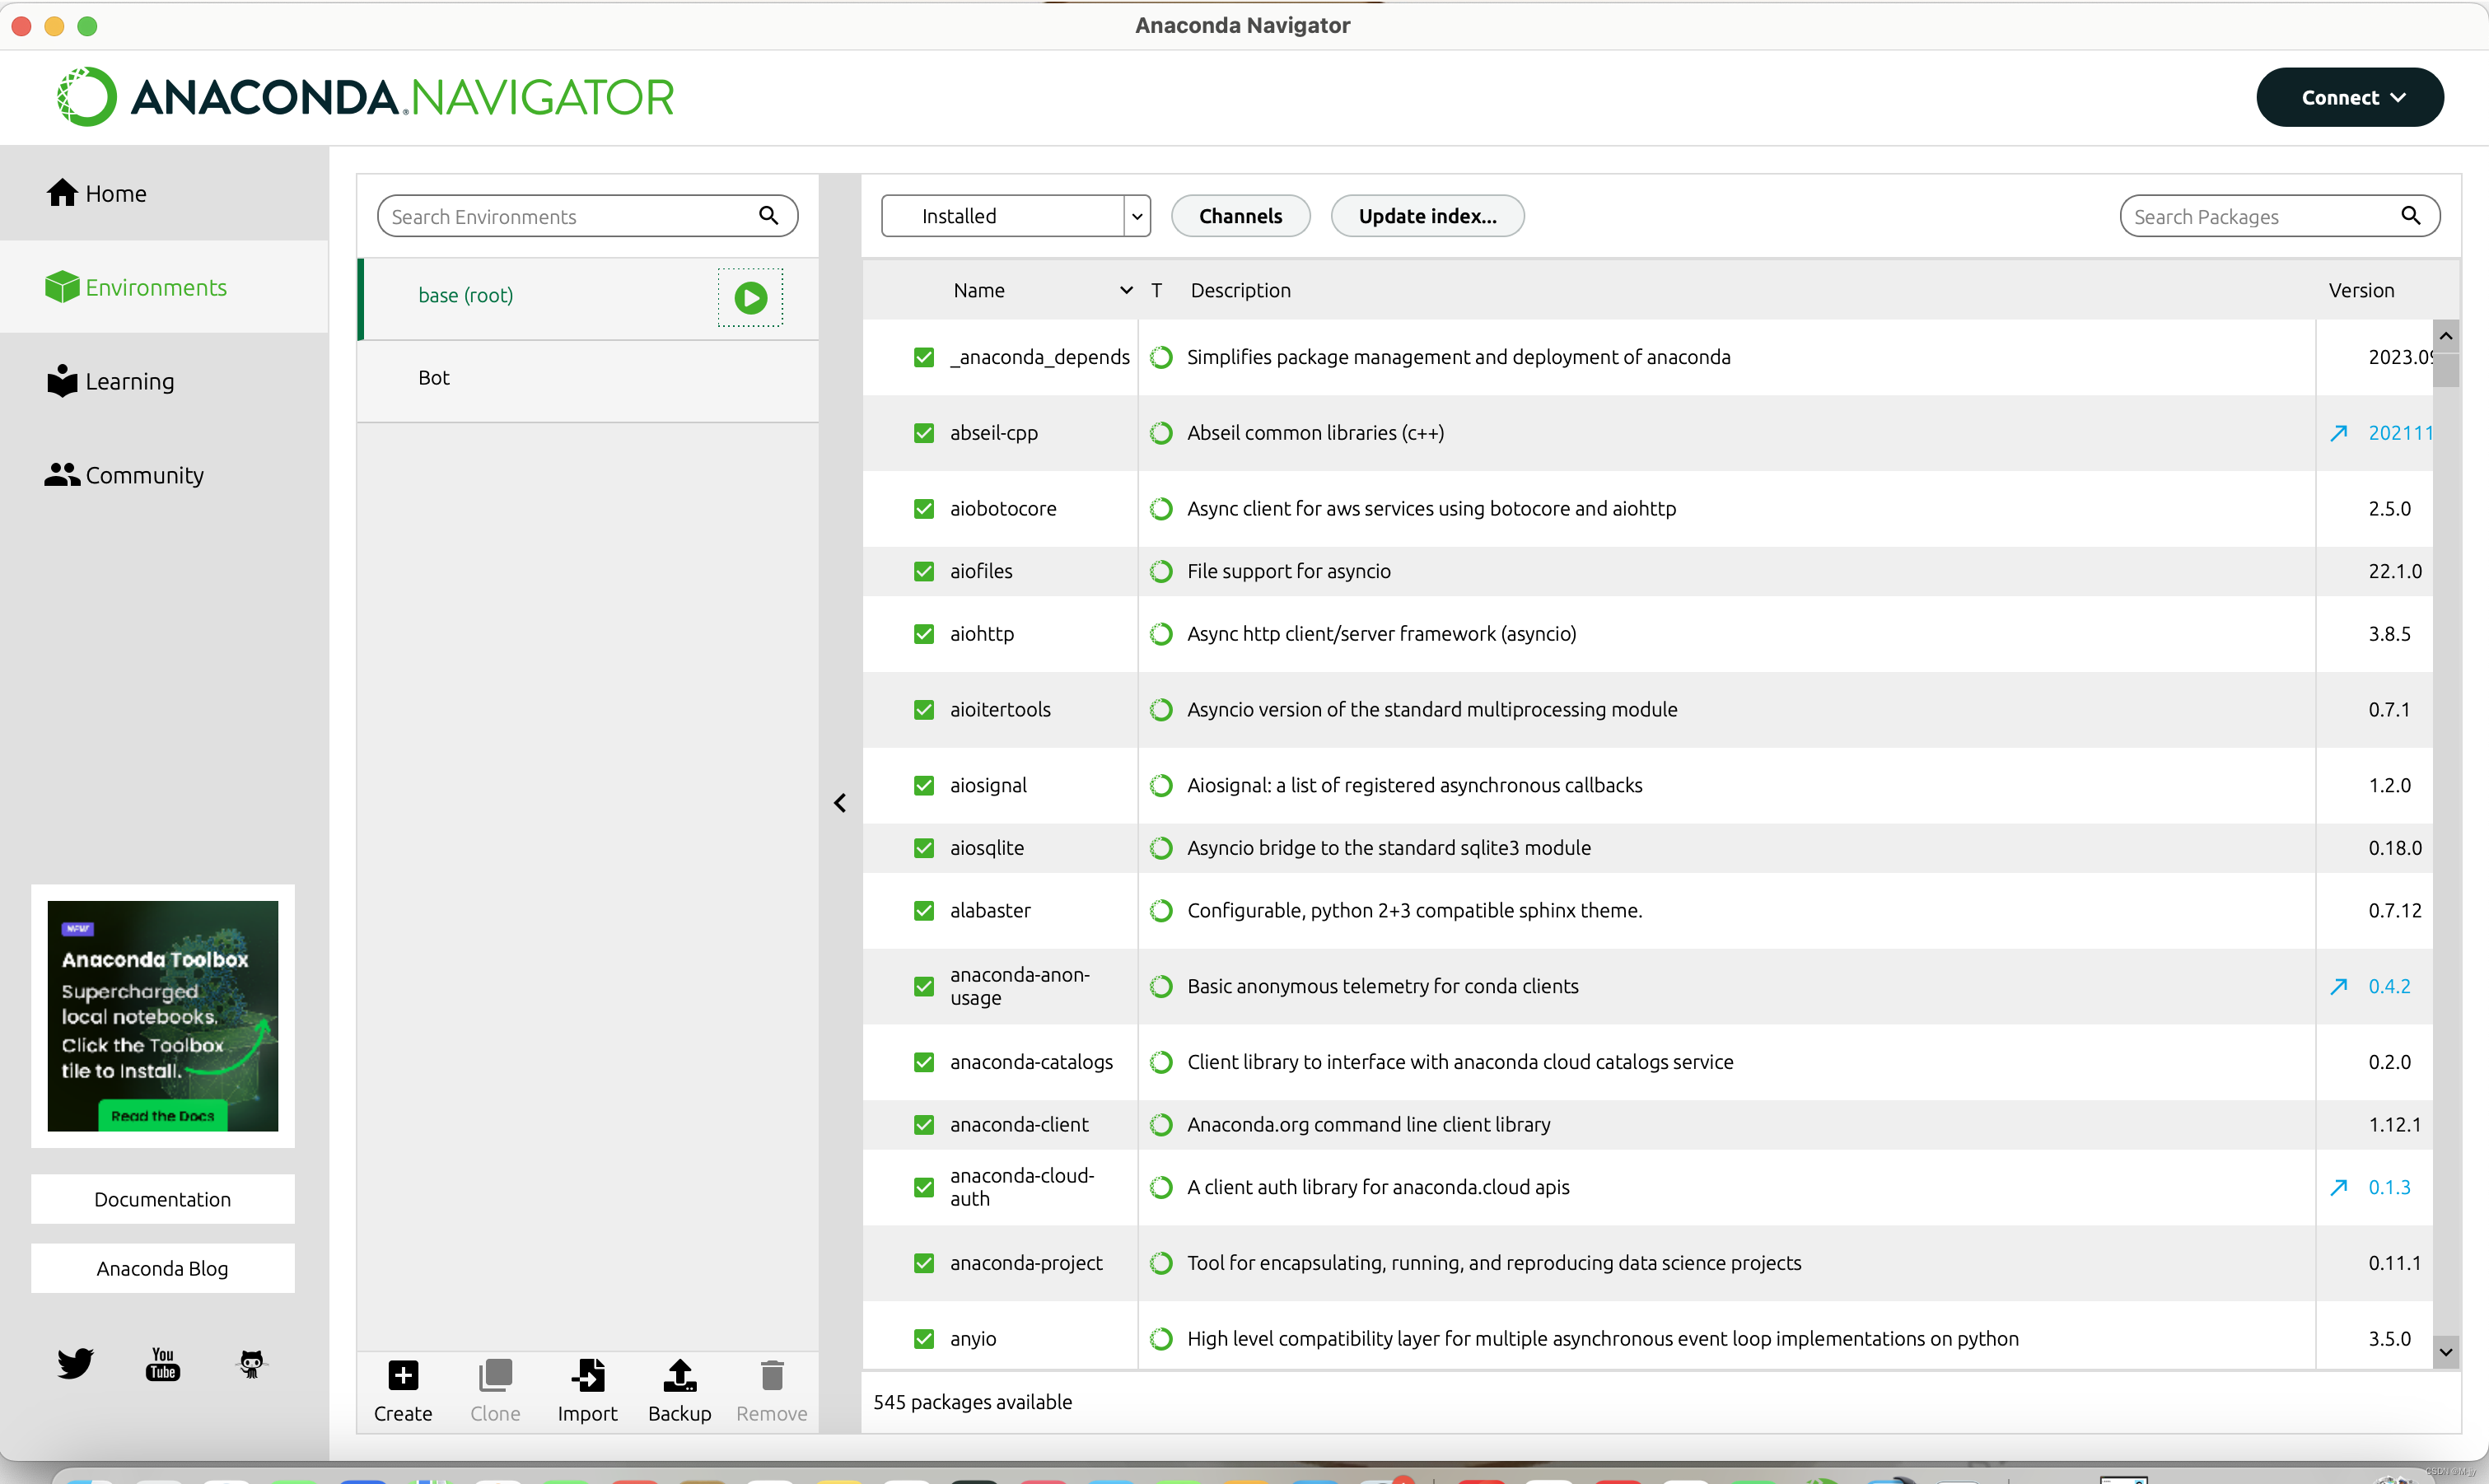
Task: Click the T column header
Action: tap(1156, 290)
